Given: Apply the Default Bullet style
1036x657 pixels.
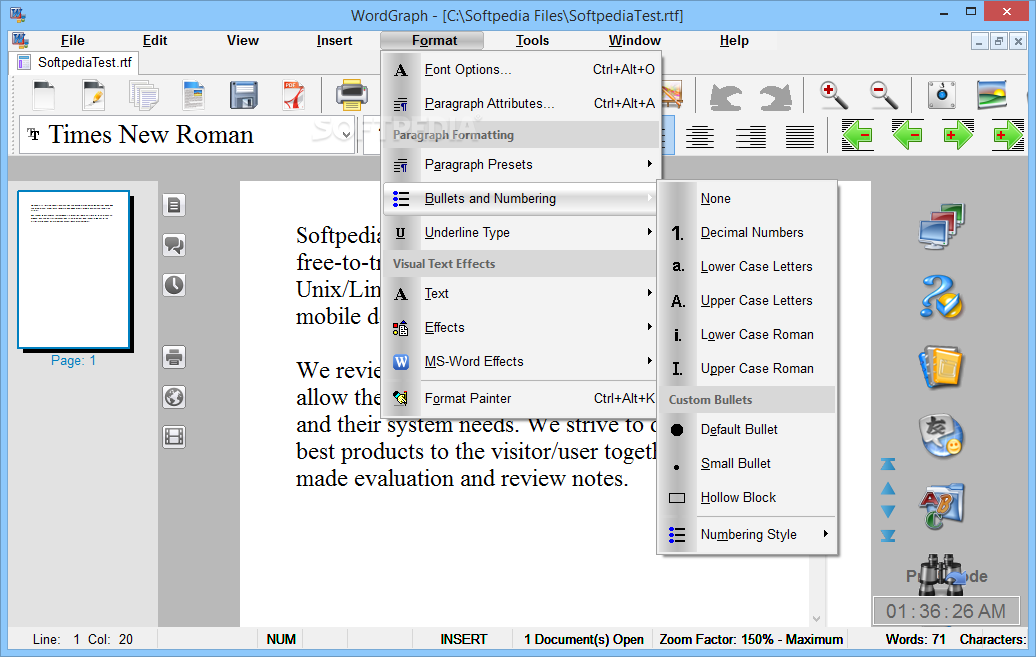Looking at the screenshot, I should (748, 430).
